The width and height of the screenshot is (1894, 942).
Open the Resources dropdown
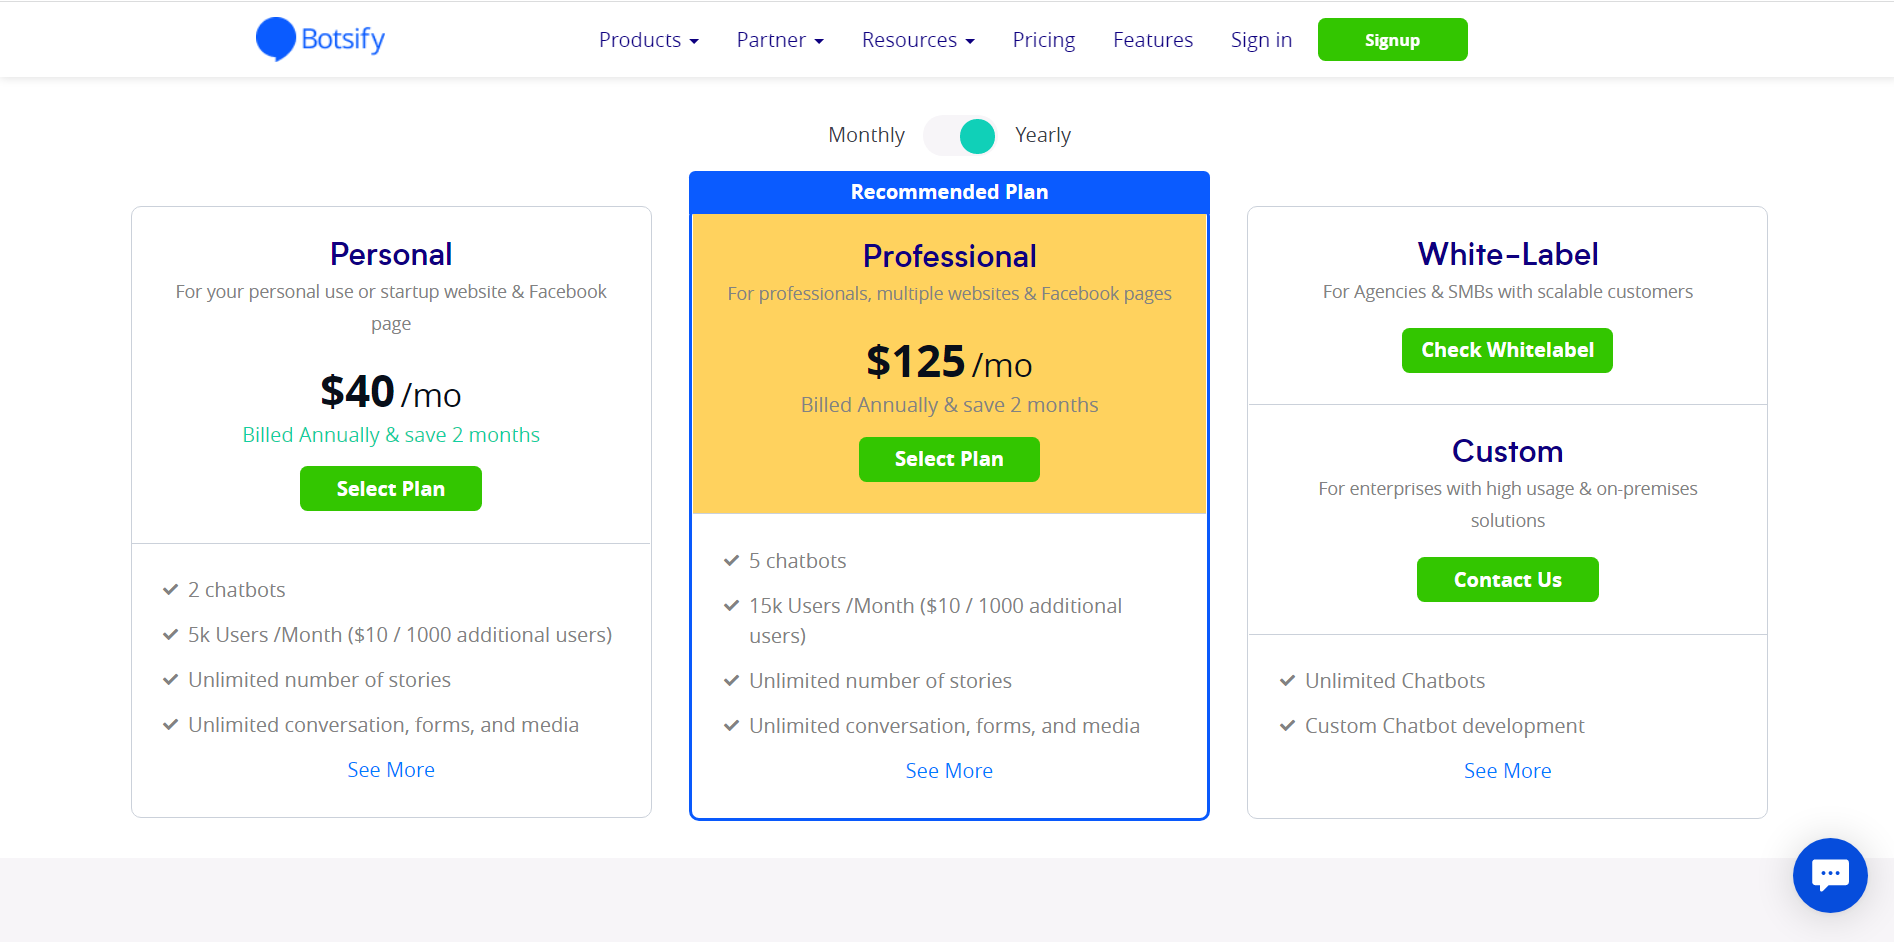click(x=917, y=39)
